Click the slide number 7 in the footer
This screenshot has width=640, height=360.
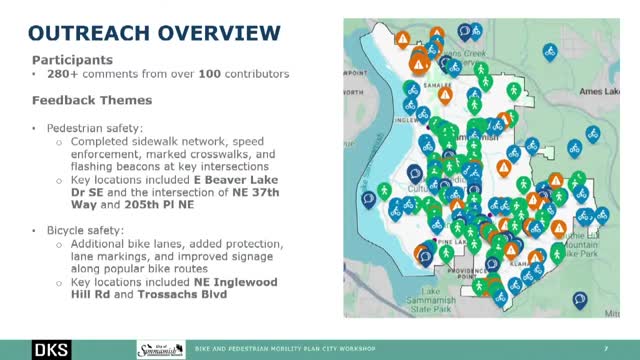pos(606,349)
